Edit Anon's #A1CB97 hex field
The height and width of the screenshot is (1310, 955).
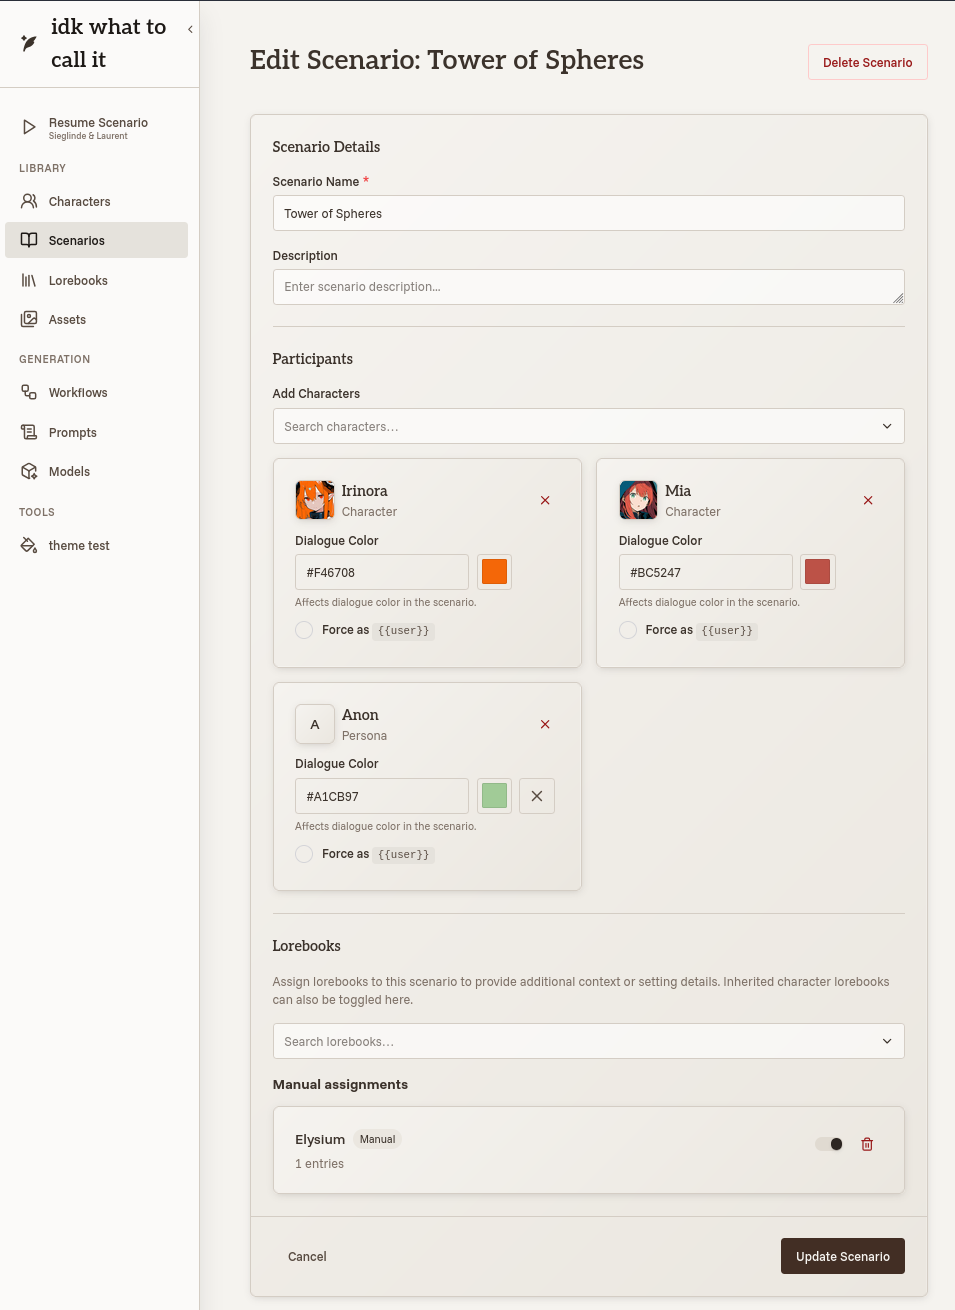pos(382,796)
